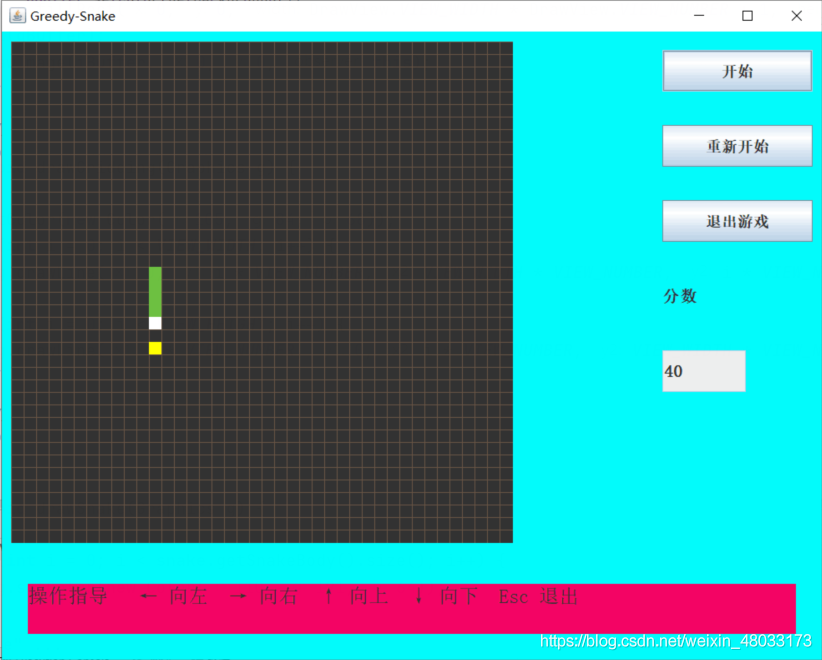This screenshot has height=660, width=822.
Task: Click the Greedy-Snake title text
Action: [x=73, y=16]
